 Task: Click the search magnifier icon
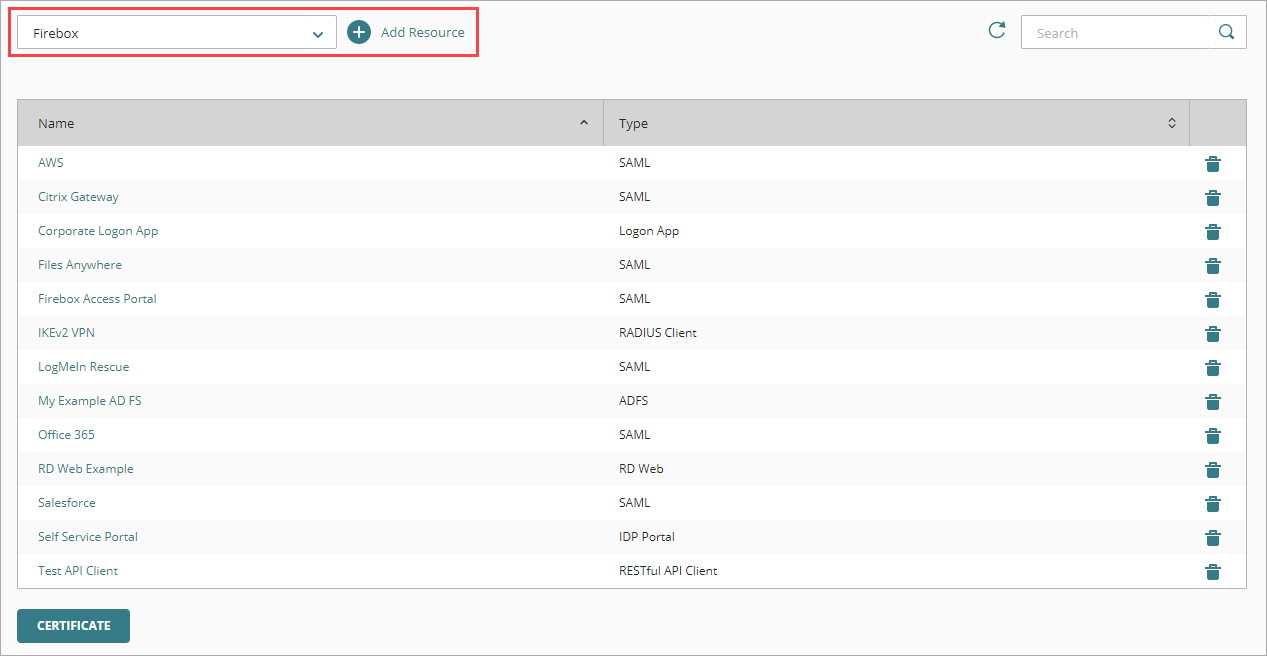pyautogui.click(x=1227, y=32)
